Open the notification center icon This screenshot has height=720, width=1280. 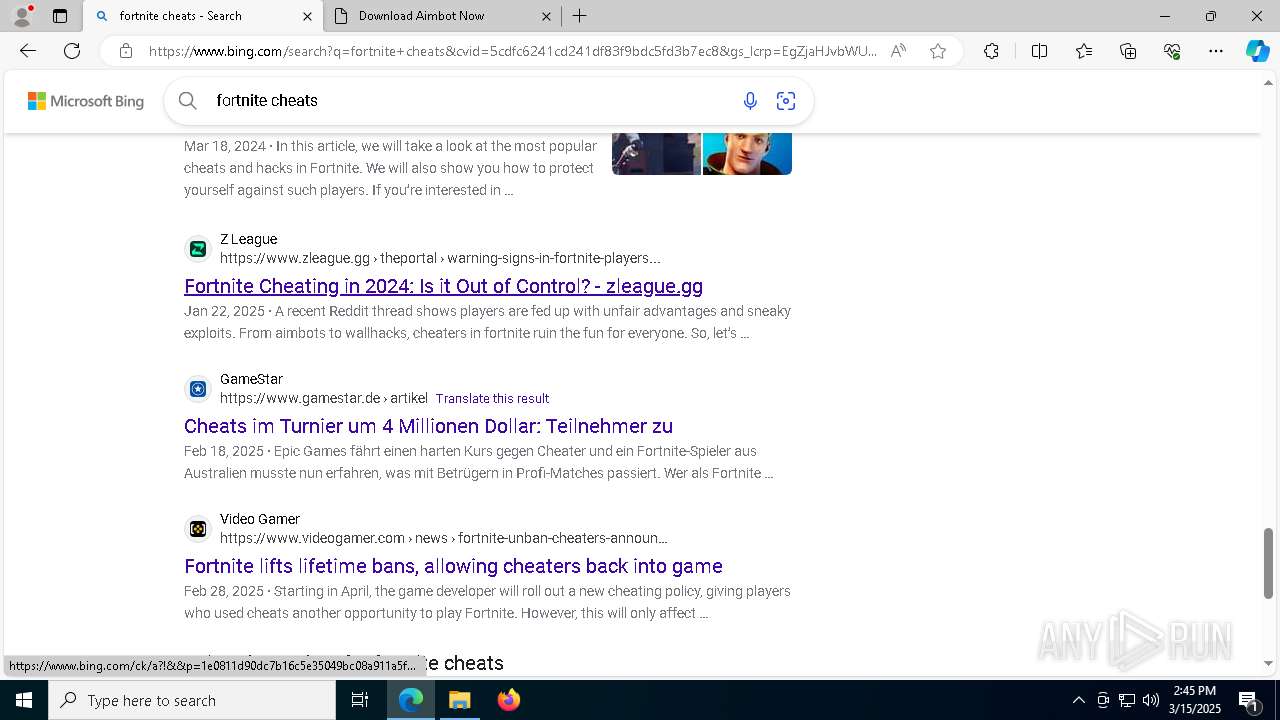(x=1249, y=700)
